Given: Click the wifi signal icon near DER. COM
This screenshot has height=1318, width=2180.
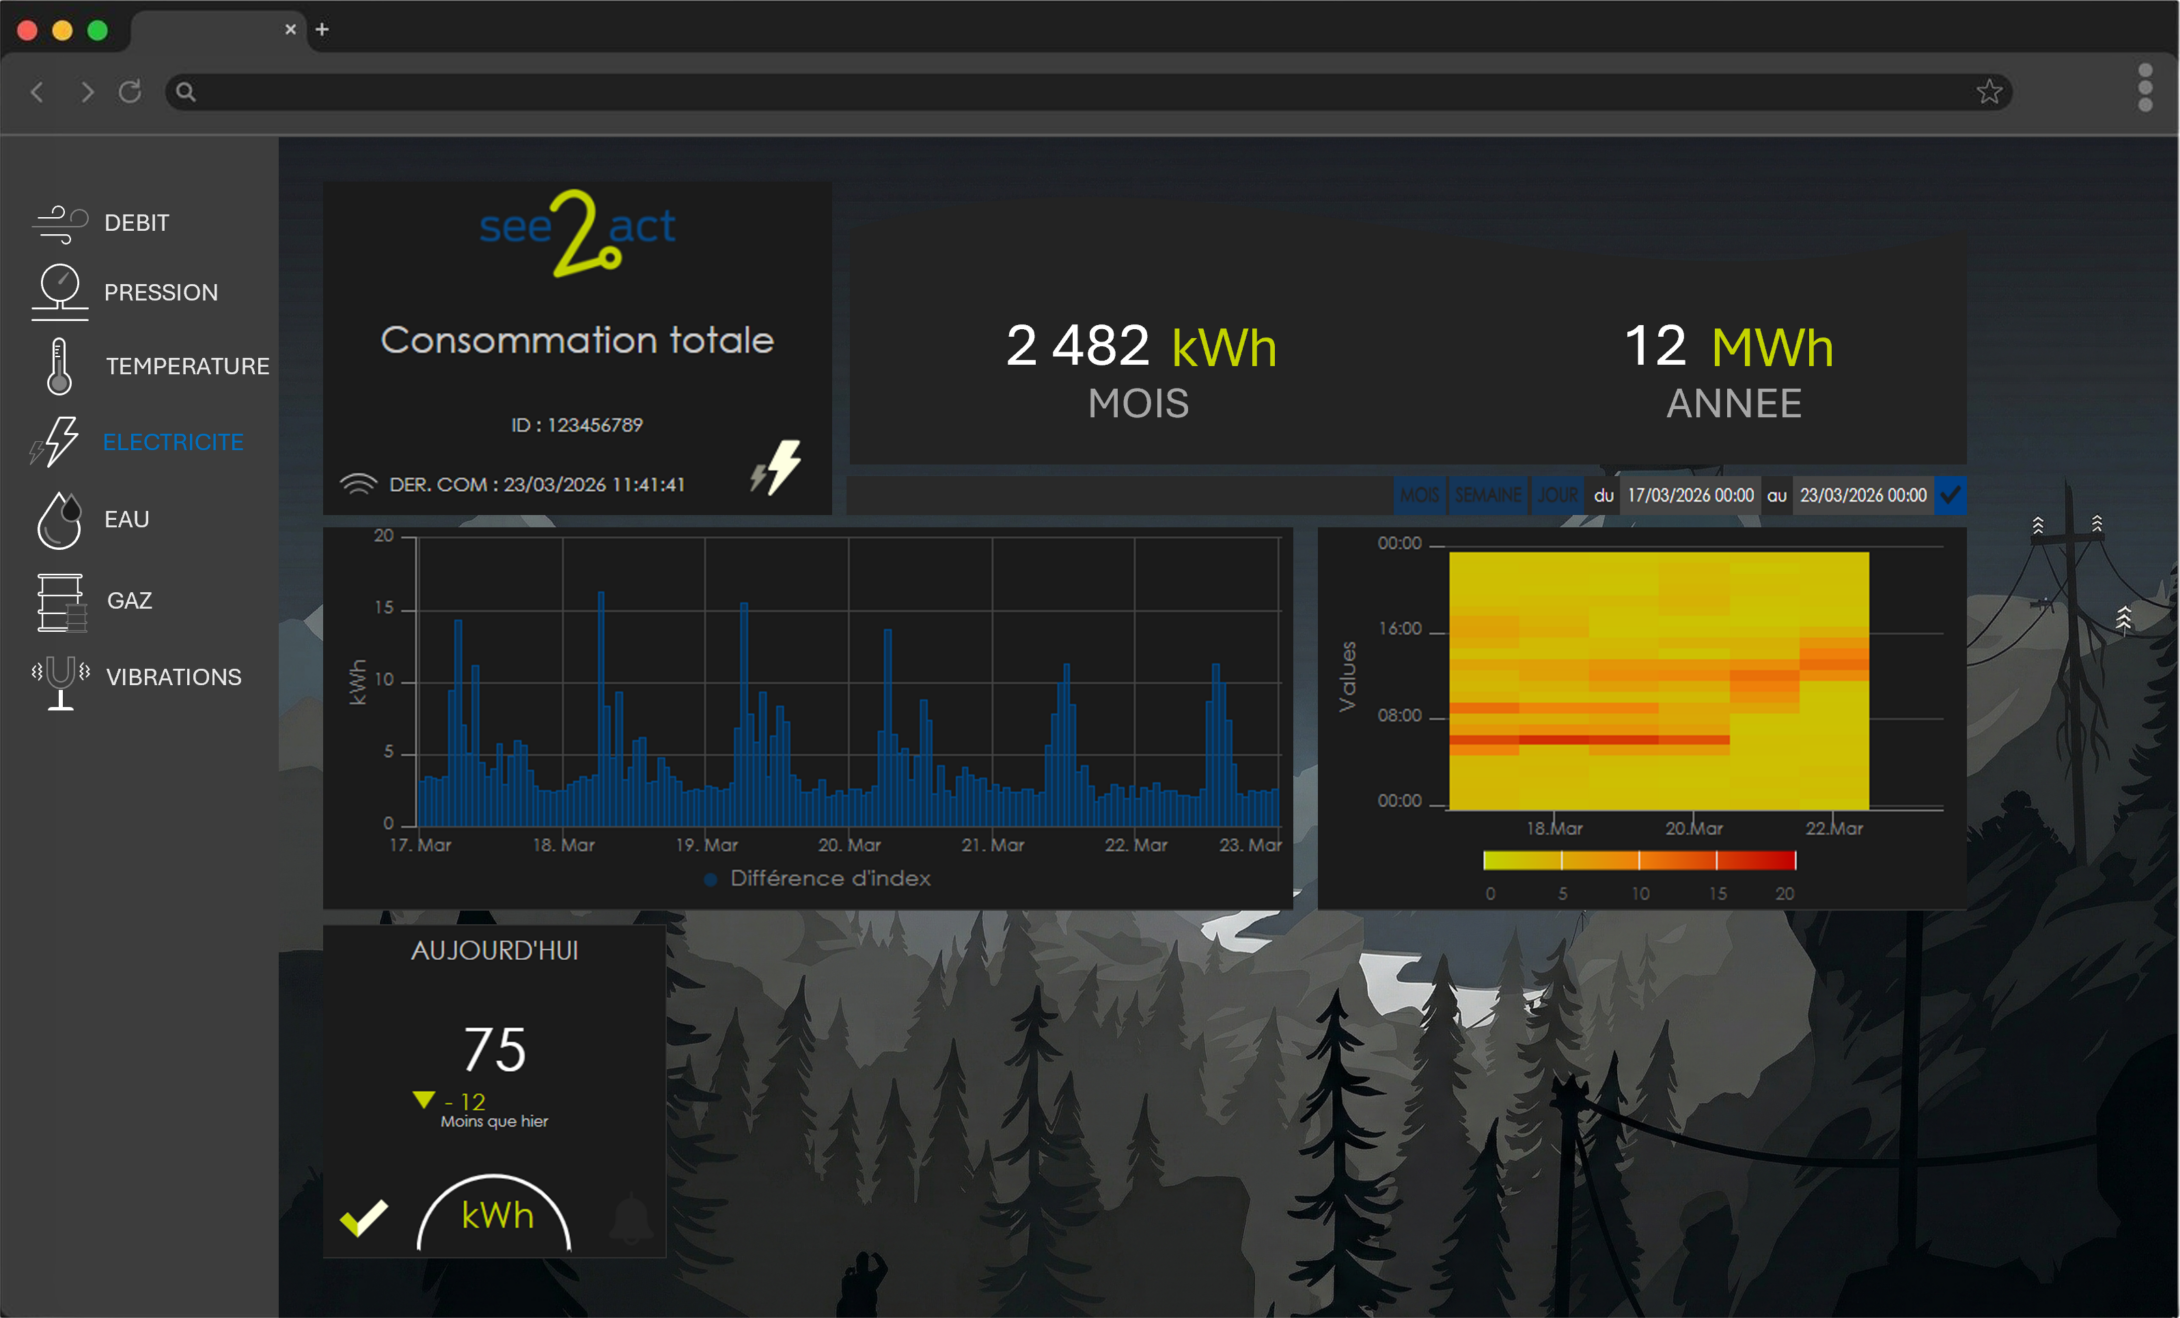Looking at the screenshot, I should [x=358, y=484].
